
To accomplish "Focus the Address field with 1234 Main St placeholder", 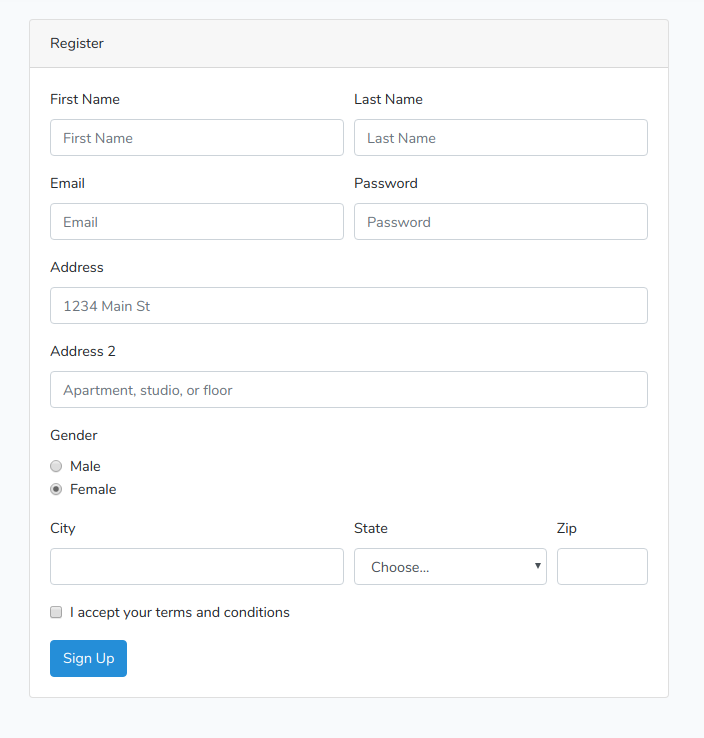I will pyautogui.click(x=349, y=305).
